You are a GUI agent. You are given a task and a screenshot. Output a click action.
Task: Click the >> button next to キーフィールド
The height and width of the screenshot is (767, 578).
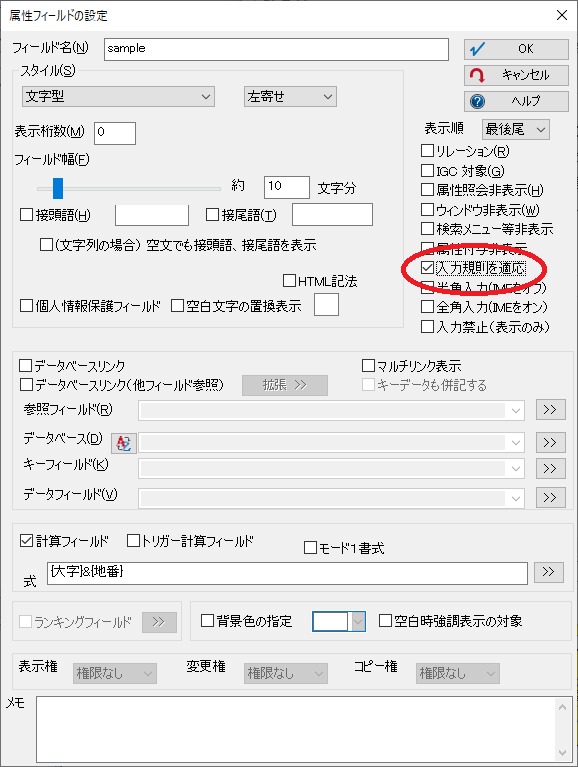[x=551, y=469]
